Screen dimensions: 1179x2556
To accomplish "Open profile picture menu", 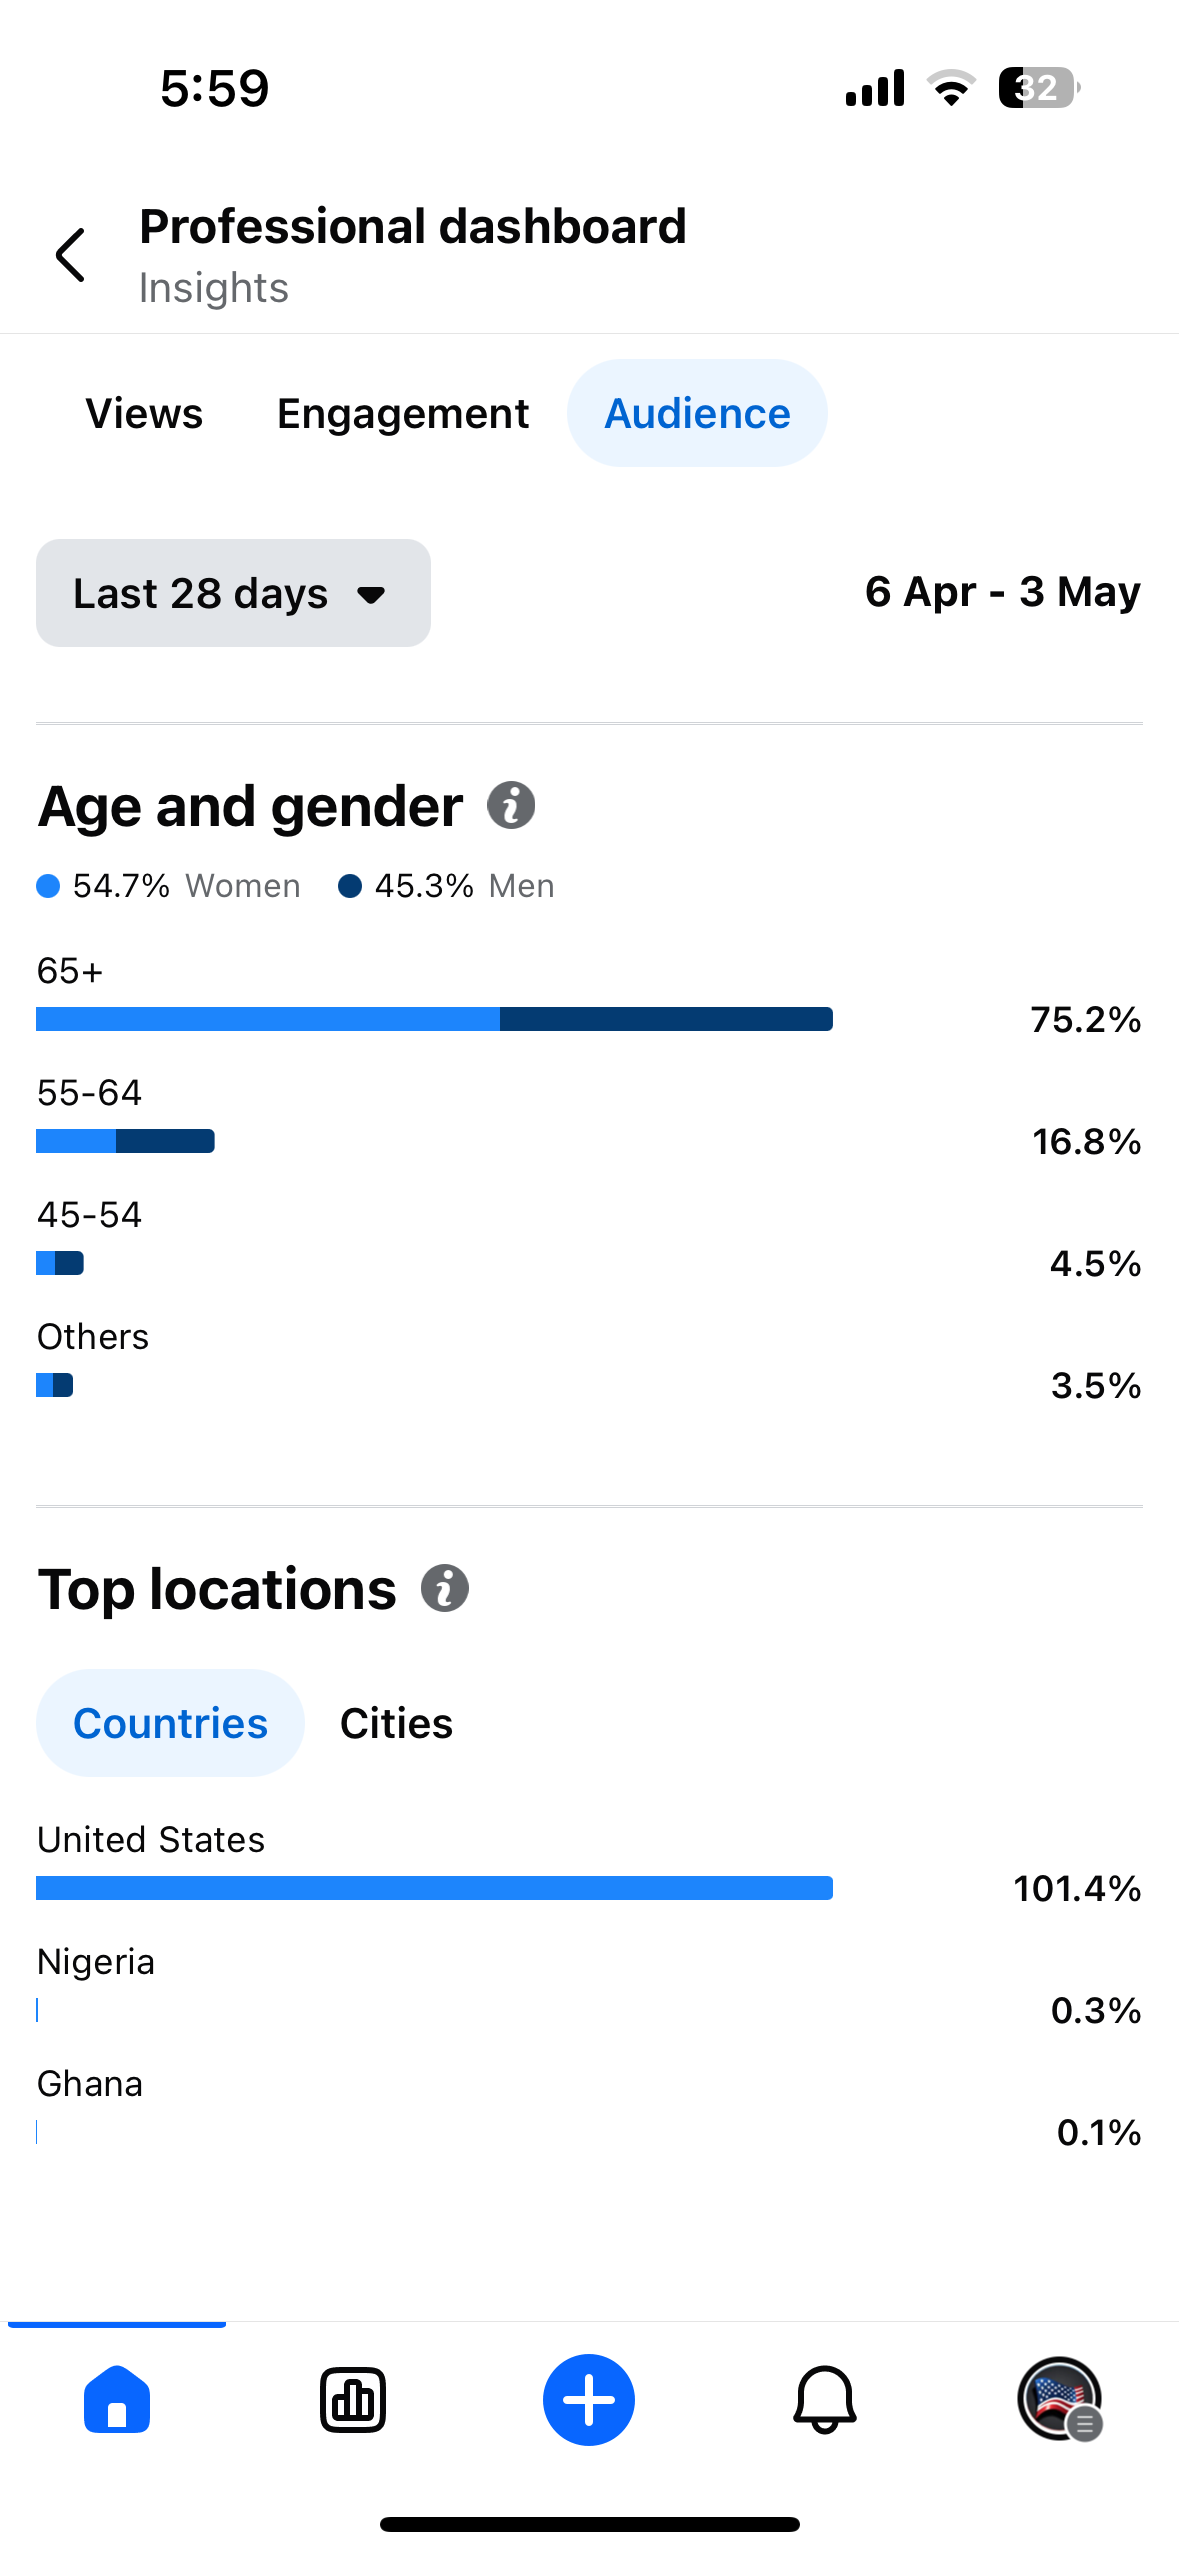I will pyautogui.click(x=1060, y=2399).
